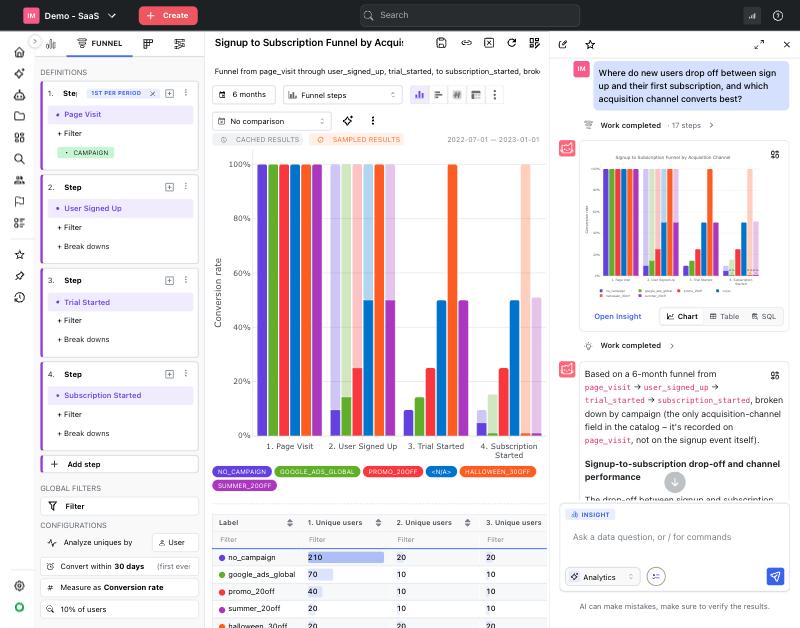The width and height of the screenshot is (800, 628).
Task: Select the stacked bar chart view
Action: (457, 95)
